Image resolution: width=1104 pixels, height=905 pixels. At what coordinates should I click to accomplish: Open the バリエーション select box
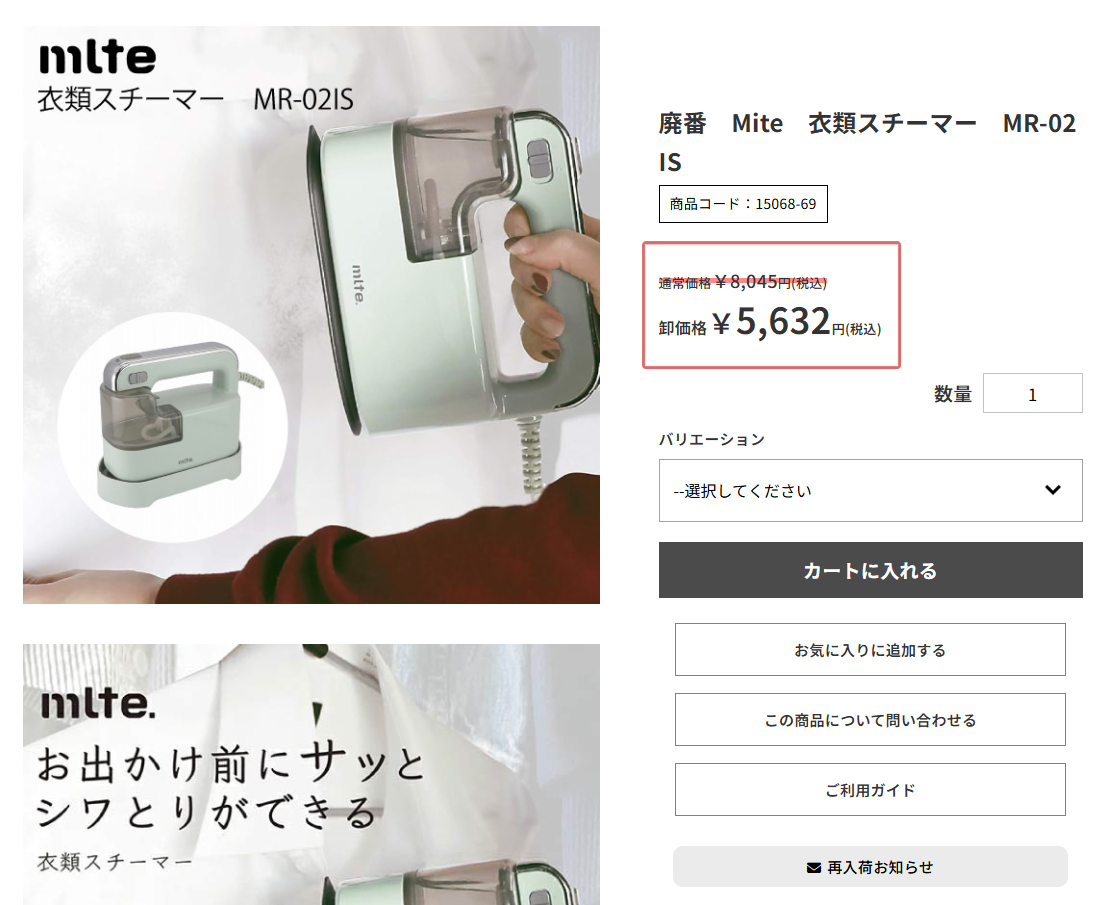pos(870,491)
